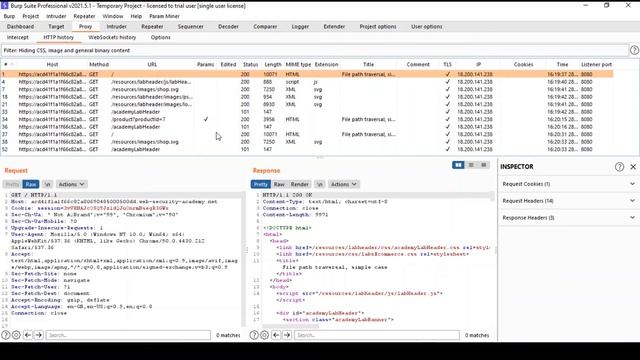Go to previous search match in Request panel
This screenshot has width=640, height=360.
coord(28,335)
